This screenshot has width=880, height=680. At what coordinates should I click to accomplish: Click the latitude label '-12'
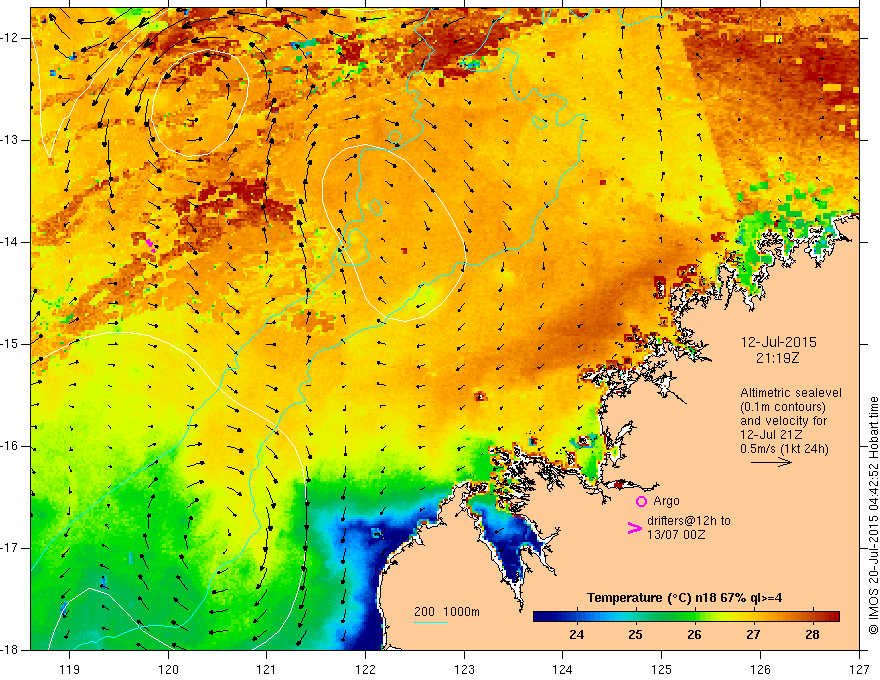(11, 38)
